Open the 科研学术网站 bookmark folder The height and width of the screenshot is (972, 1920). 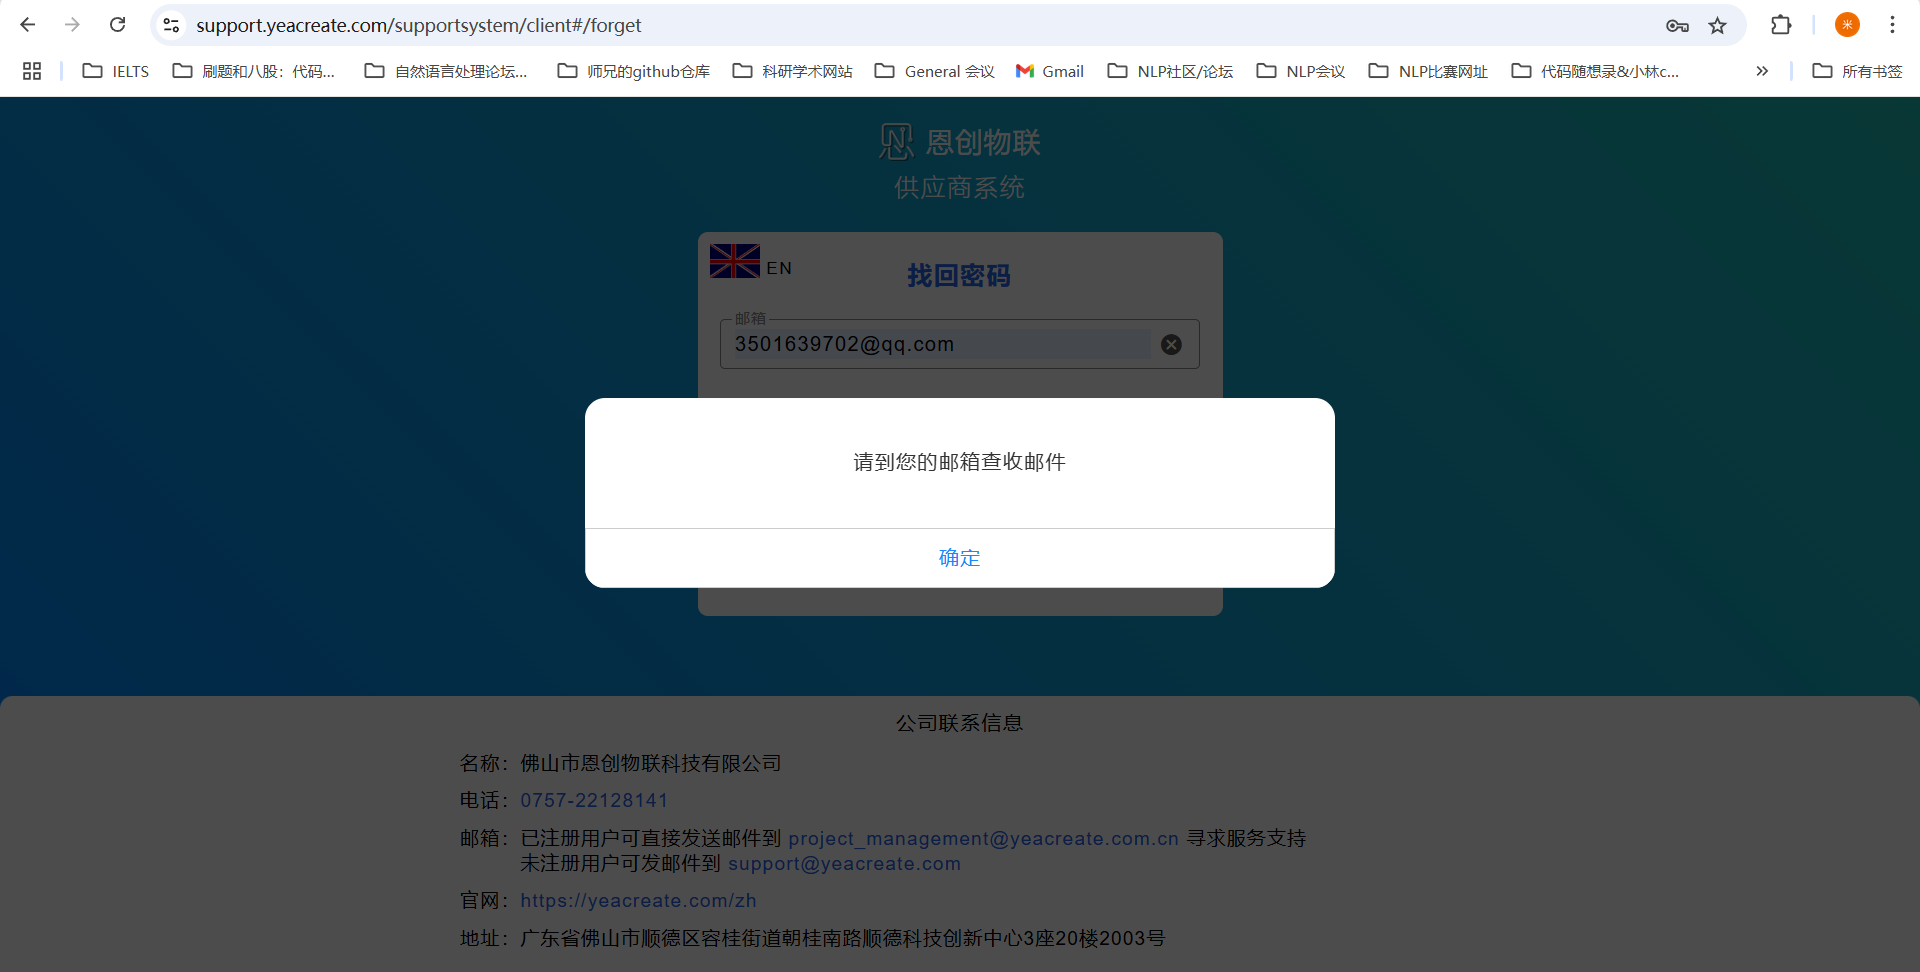point(793,71)
